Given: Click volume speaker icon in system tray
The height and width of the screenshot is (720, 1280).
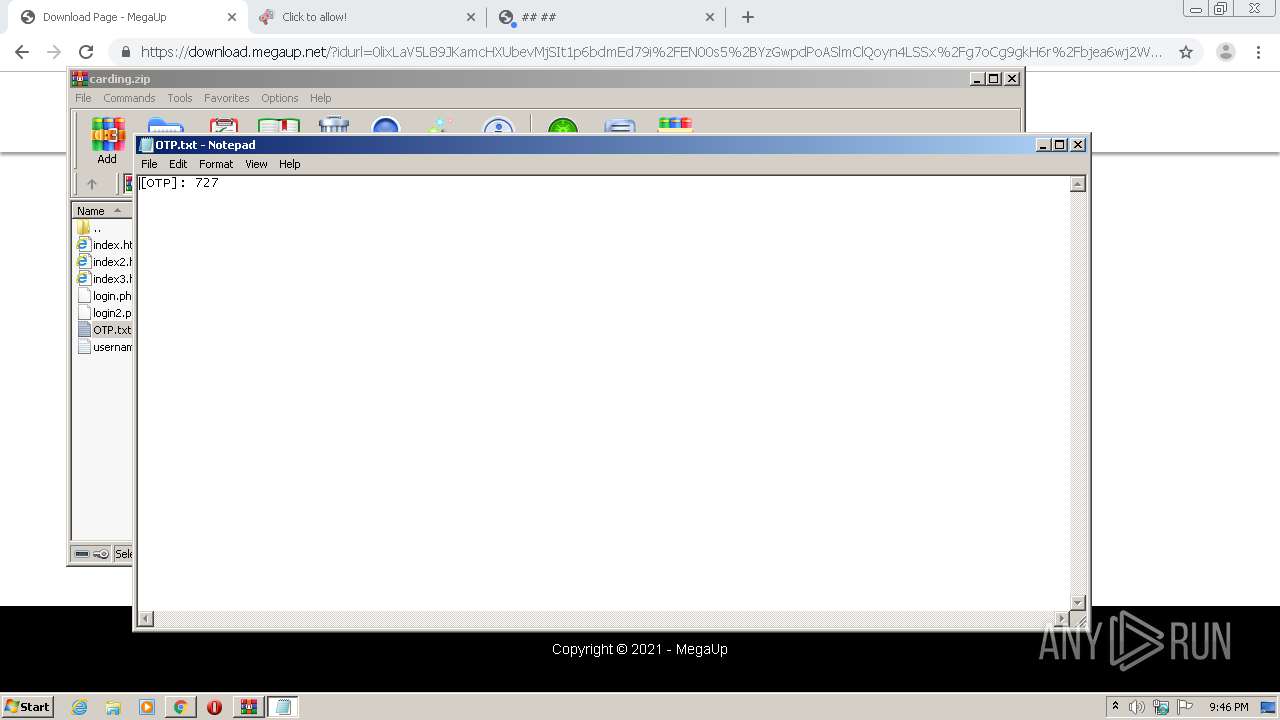Looking at the screenshot, I should [1137, 707].
